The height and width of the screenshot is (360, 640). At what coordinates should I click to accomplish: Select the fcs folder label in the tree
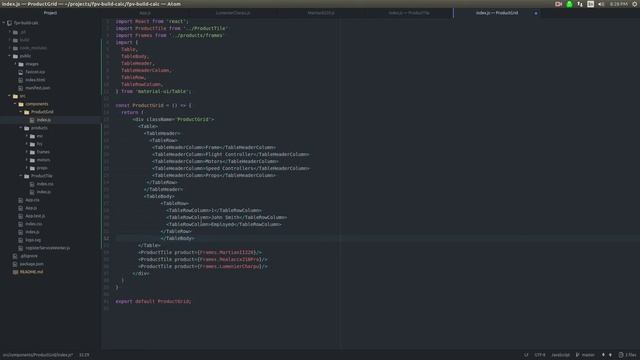click(40, 144)
